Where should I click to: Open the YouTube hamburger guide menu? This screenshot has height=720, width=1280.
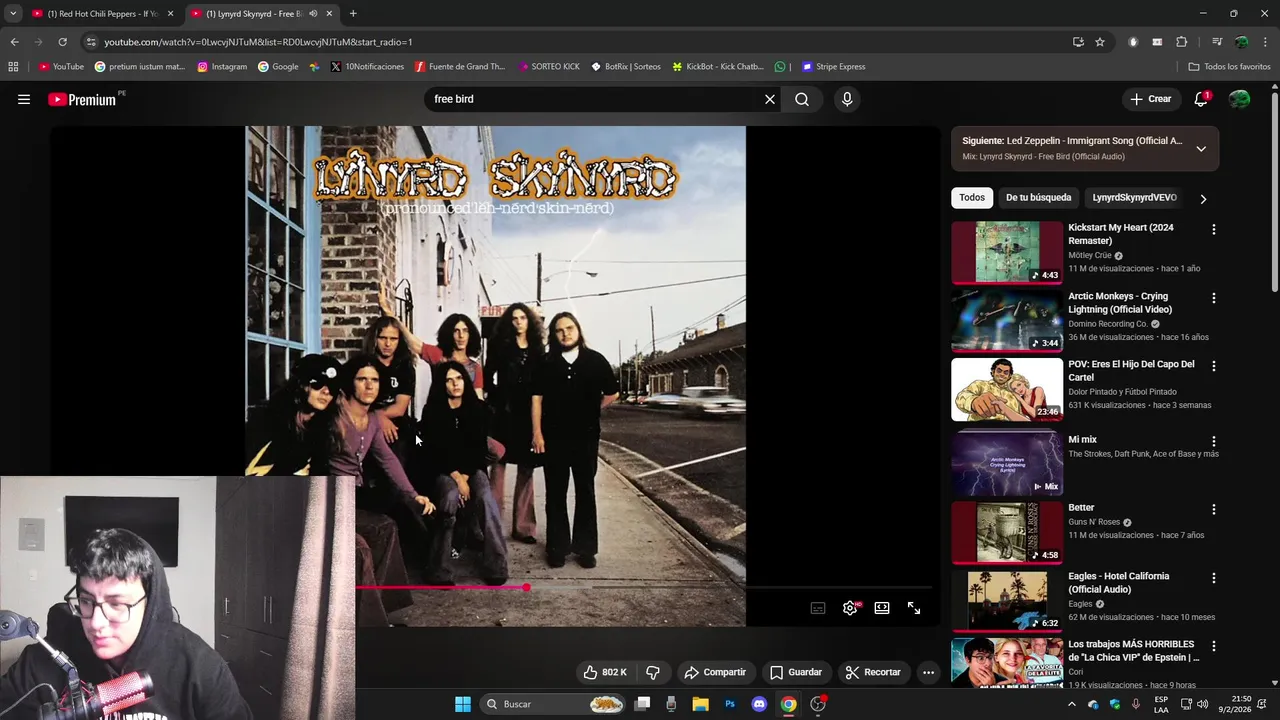(24, 99)
